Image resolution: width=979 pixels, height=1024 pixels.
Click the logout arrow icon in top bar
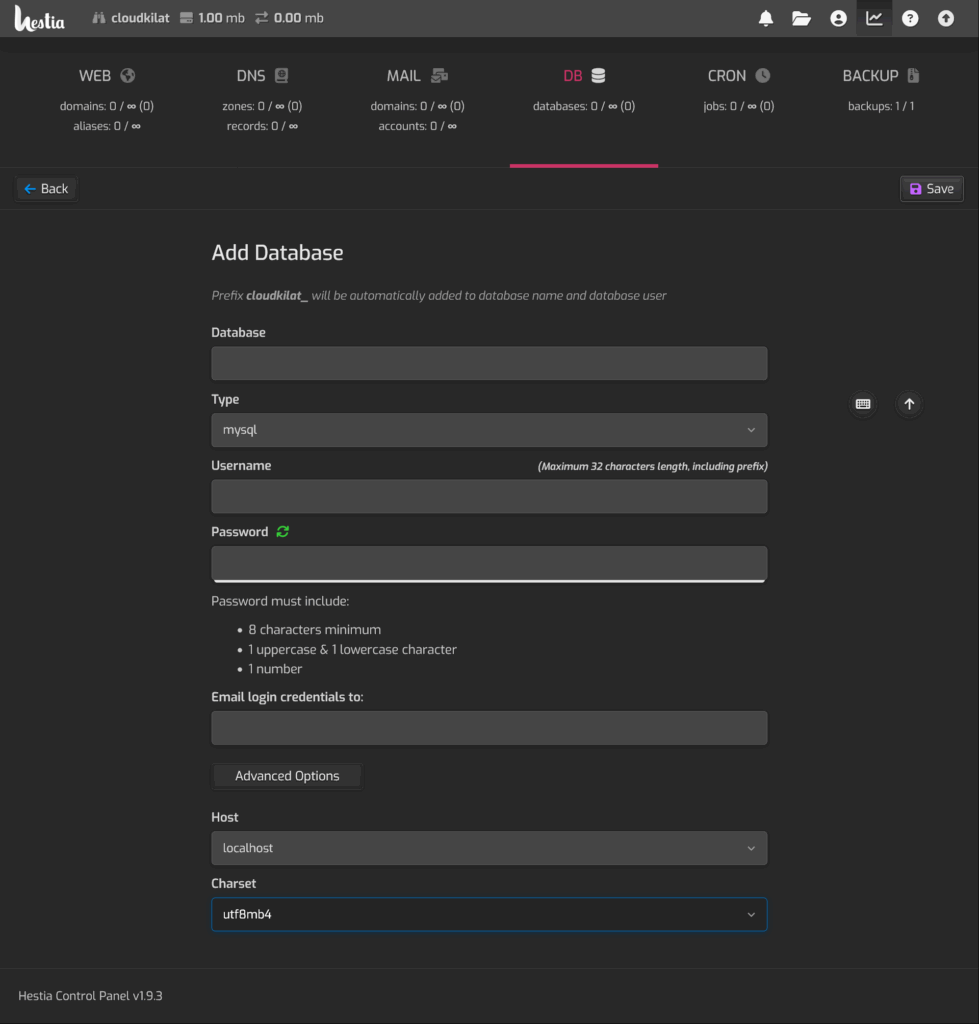coord(946,18)
